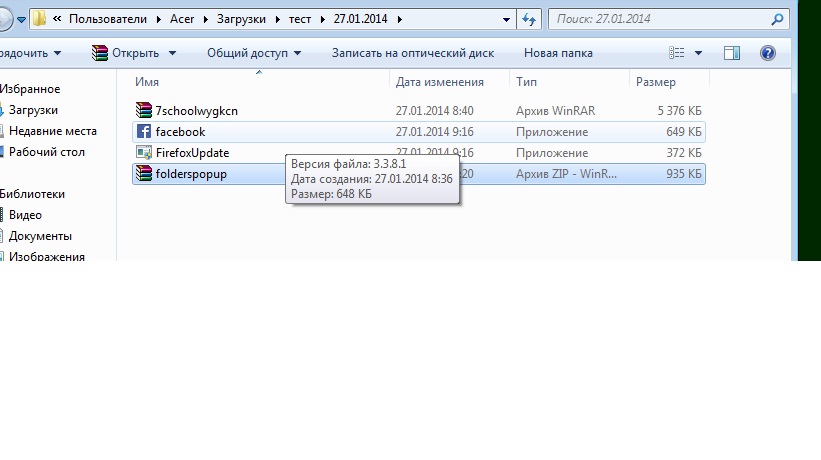This screenshot has height=460, width=821.
Task: Open the Видео library in sidebar
Action: [25, 215]
